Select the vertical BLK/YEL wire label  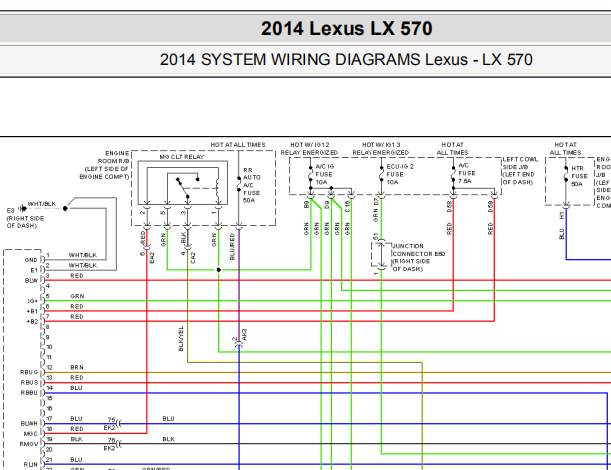click(181, 339)
